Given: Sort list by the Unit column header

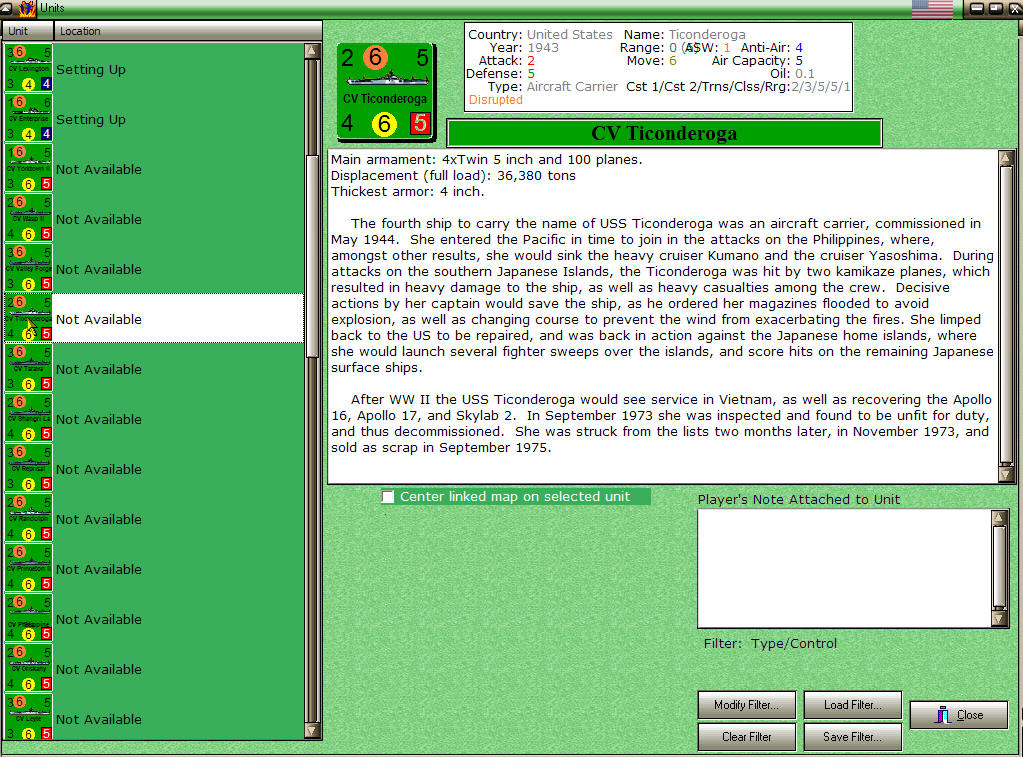Looking at the screenshot, I should 27,31.
